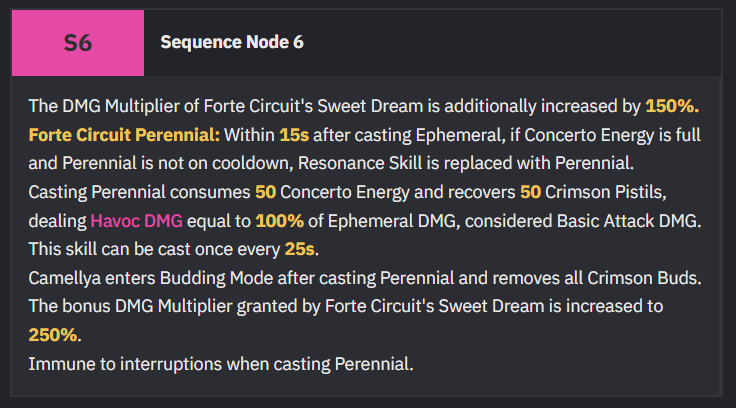Click the Forte Circuit Perennial label
Image resolution: width=736 pixels, height=408 pixels.
[x=124, y=135]
